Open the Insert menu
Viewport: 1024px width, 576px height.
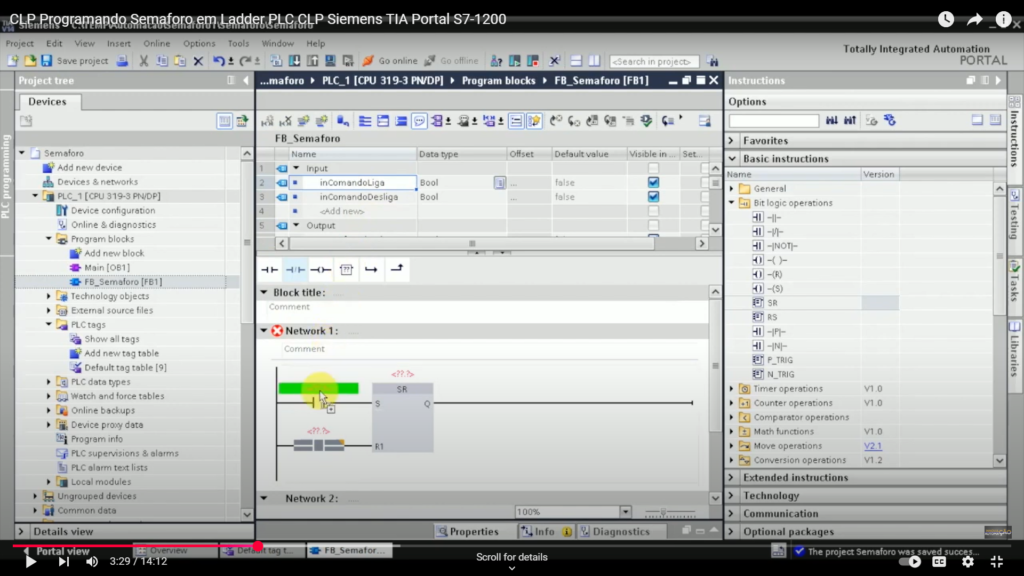tap(119, 43)
